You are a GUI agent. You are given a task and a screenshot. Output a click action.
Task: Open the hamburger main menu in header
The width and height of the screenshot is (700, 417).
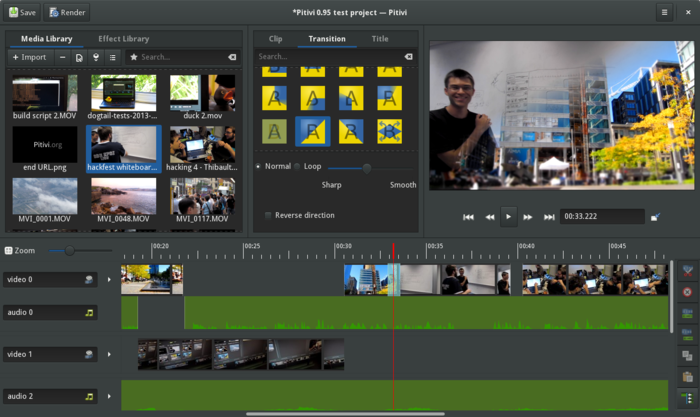pyautogui.click(x=664, y=13)
